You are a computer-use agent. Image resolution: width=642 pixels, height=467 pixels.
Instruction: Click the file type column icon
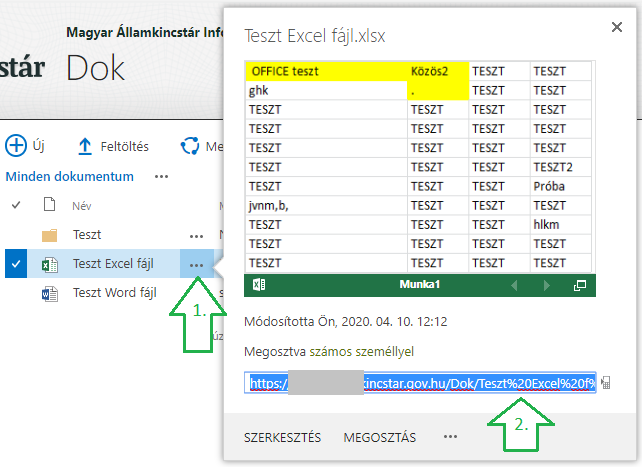pyautogui.click(x=50, y=204)
